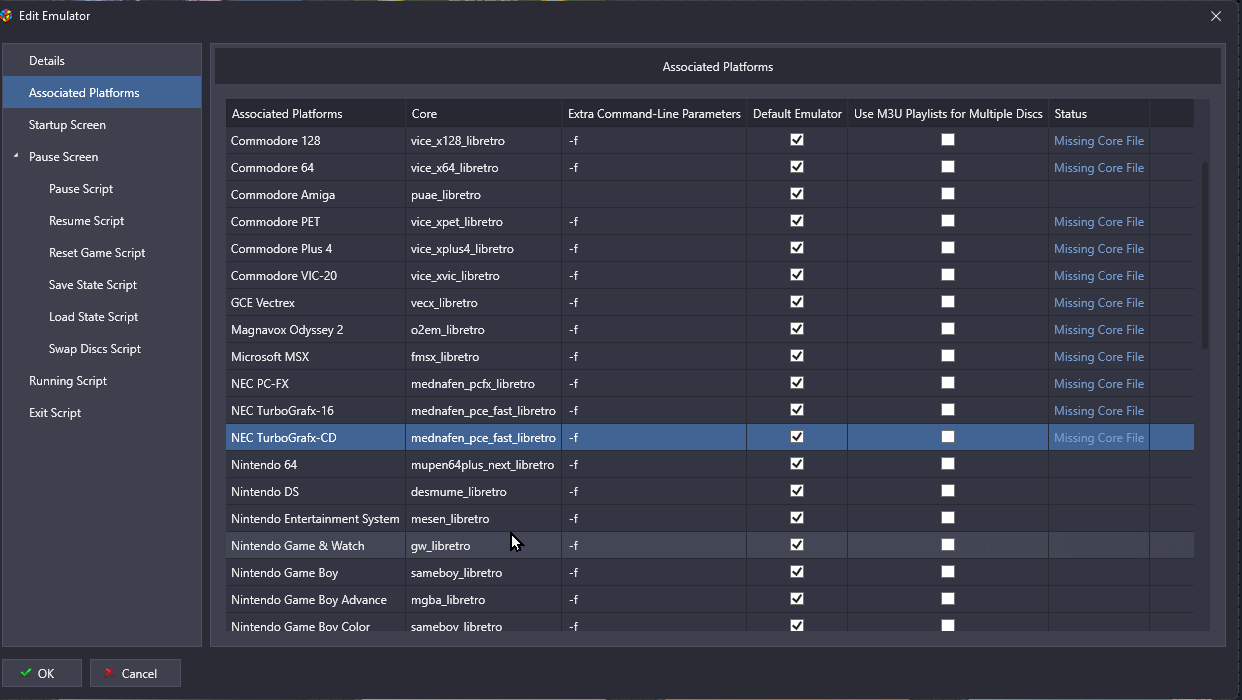Open the Details section
1242x700 pixels.
point(102,61)
